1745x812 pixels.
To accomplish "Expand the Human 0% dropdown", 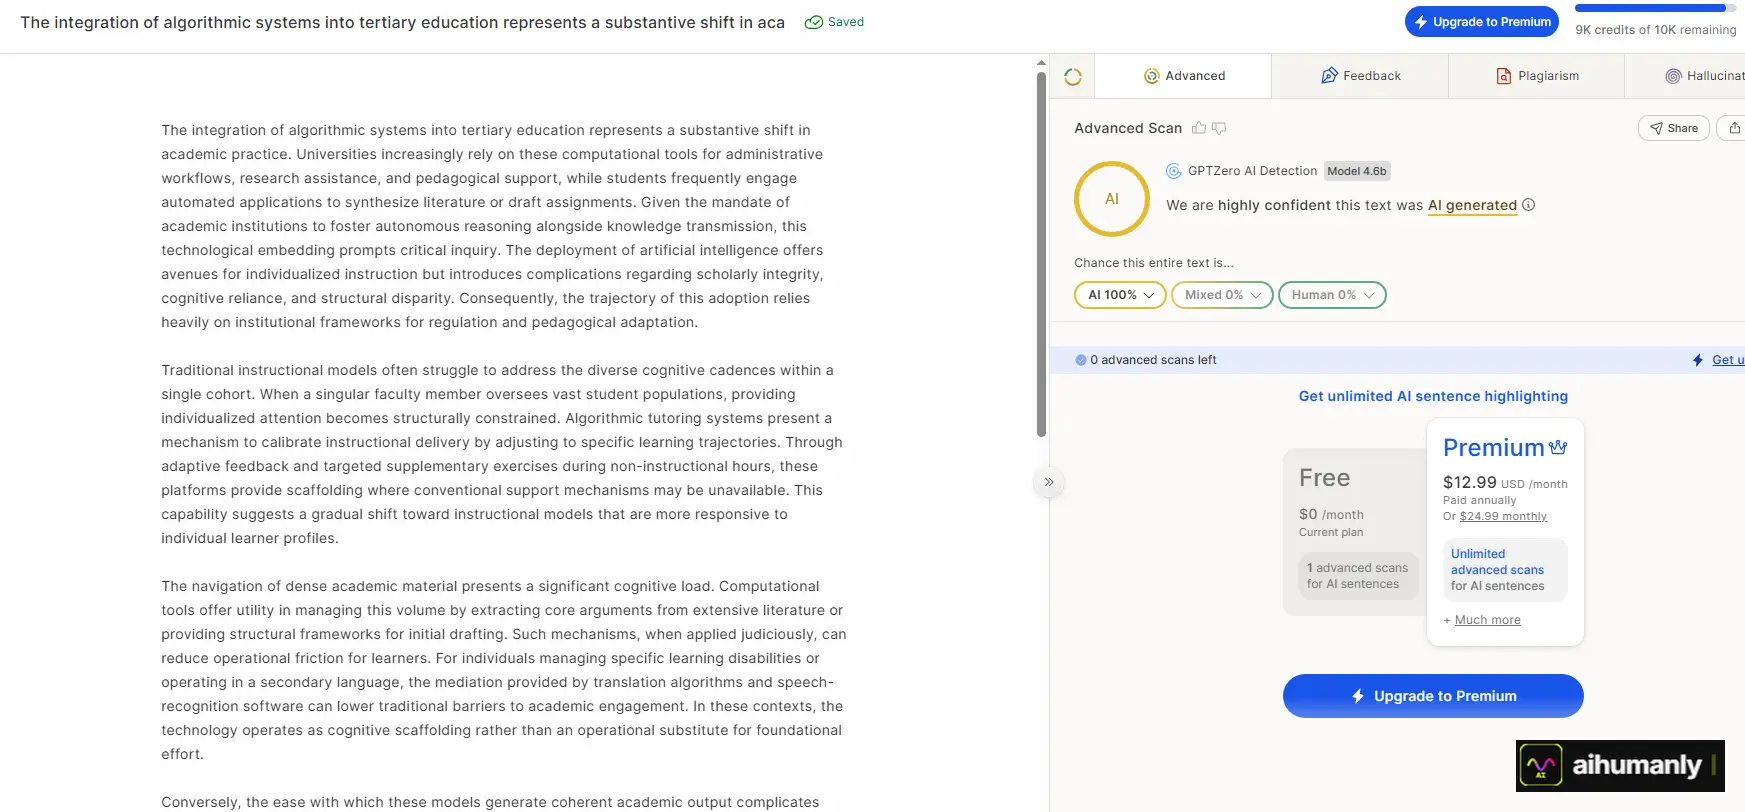I will [1332, 295].
